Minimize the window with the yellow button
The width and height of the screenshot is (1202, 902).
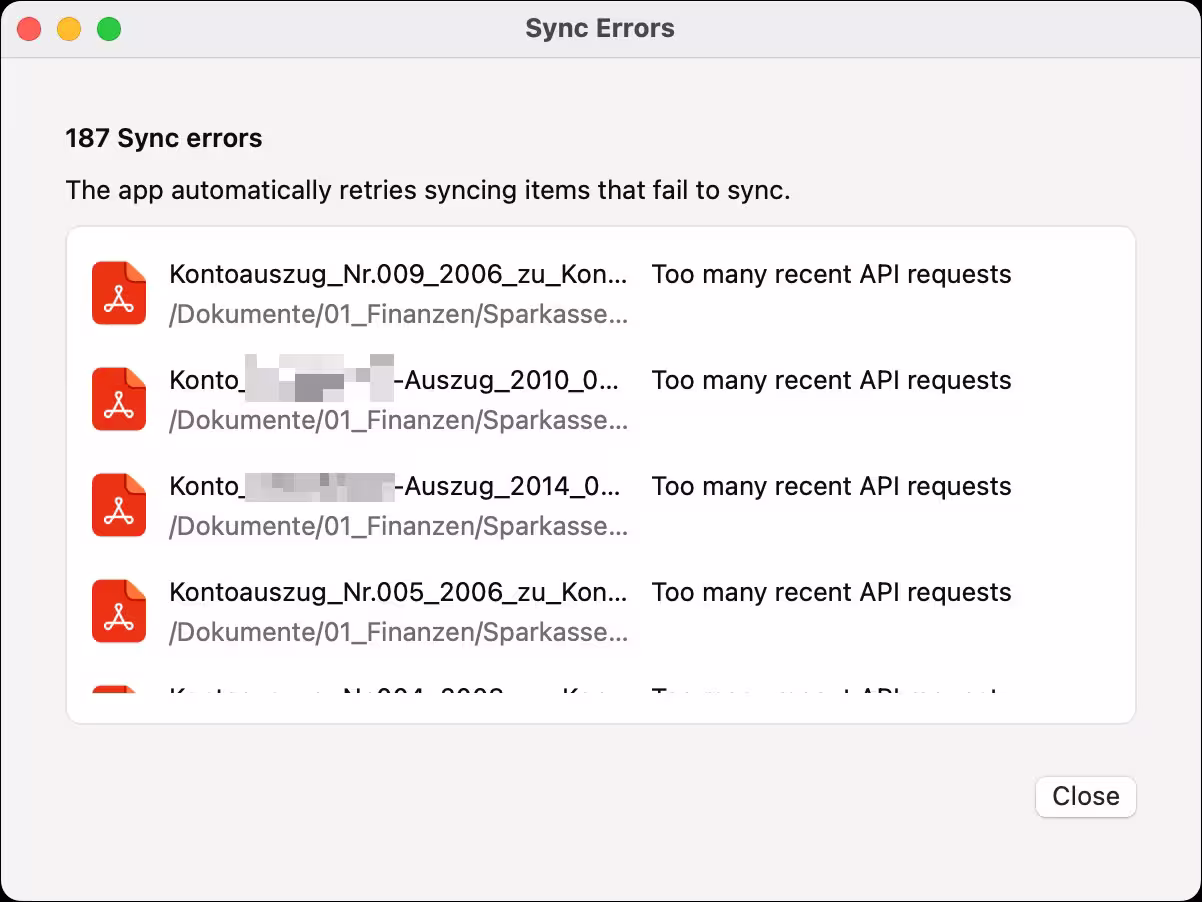pyautogui.click(x=69, y=29)
